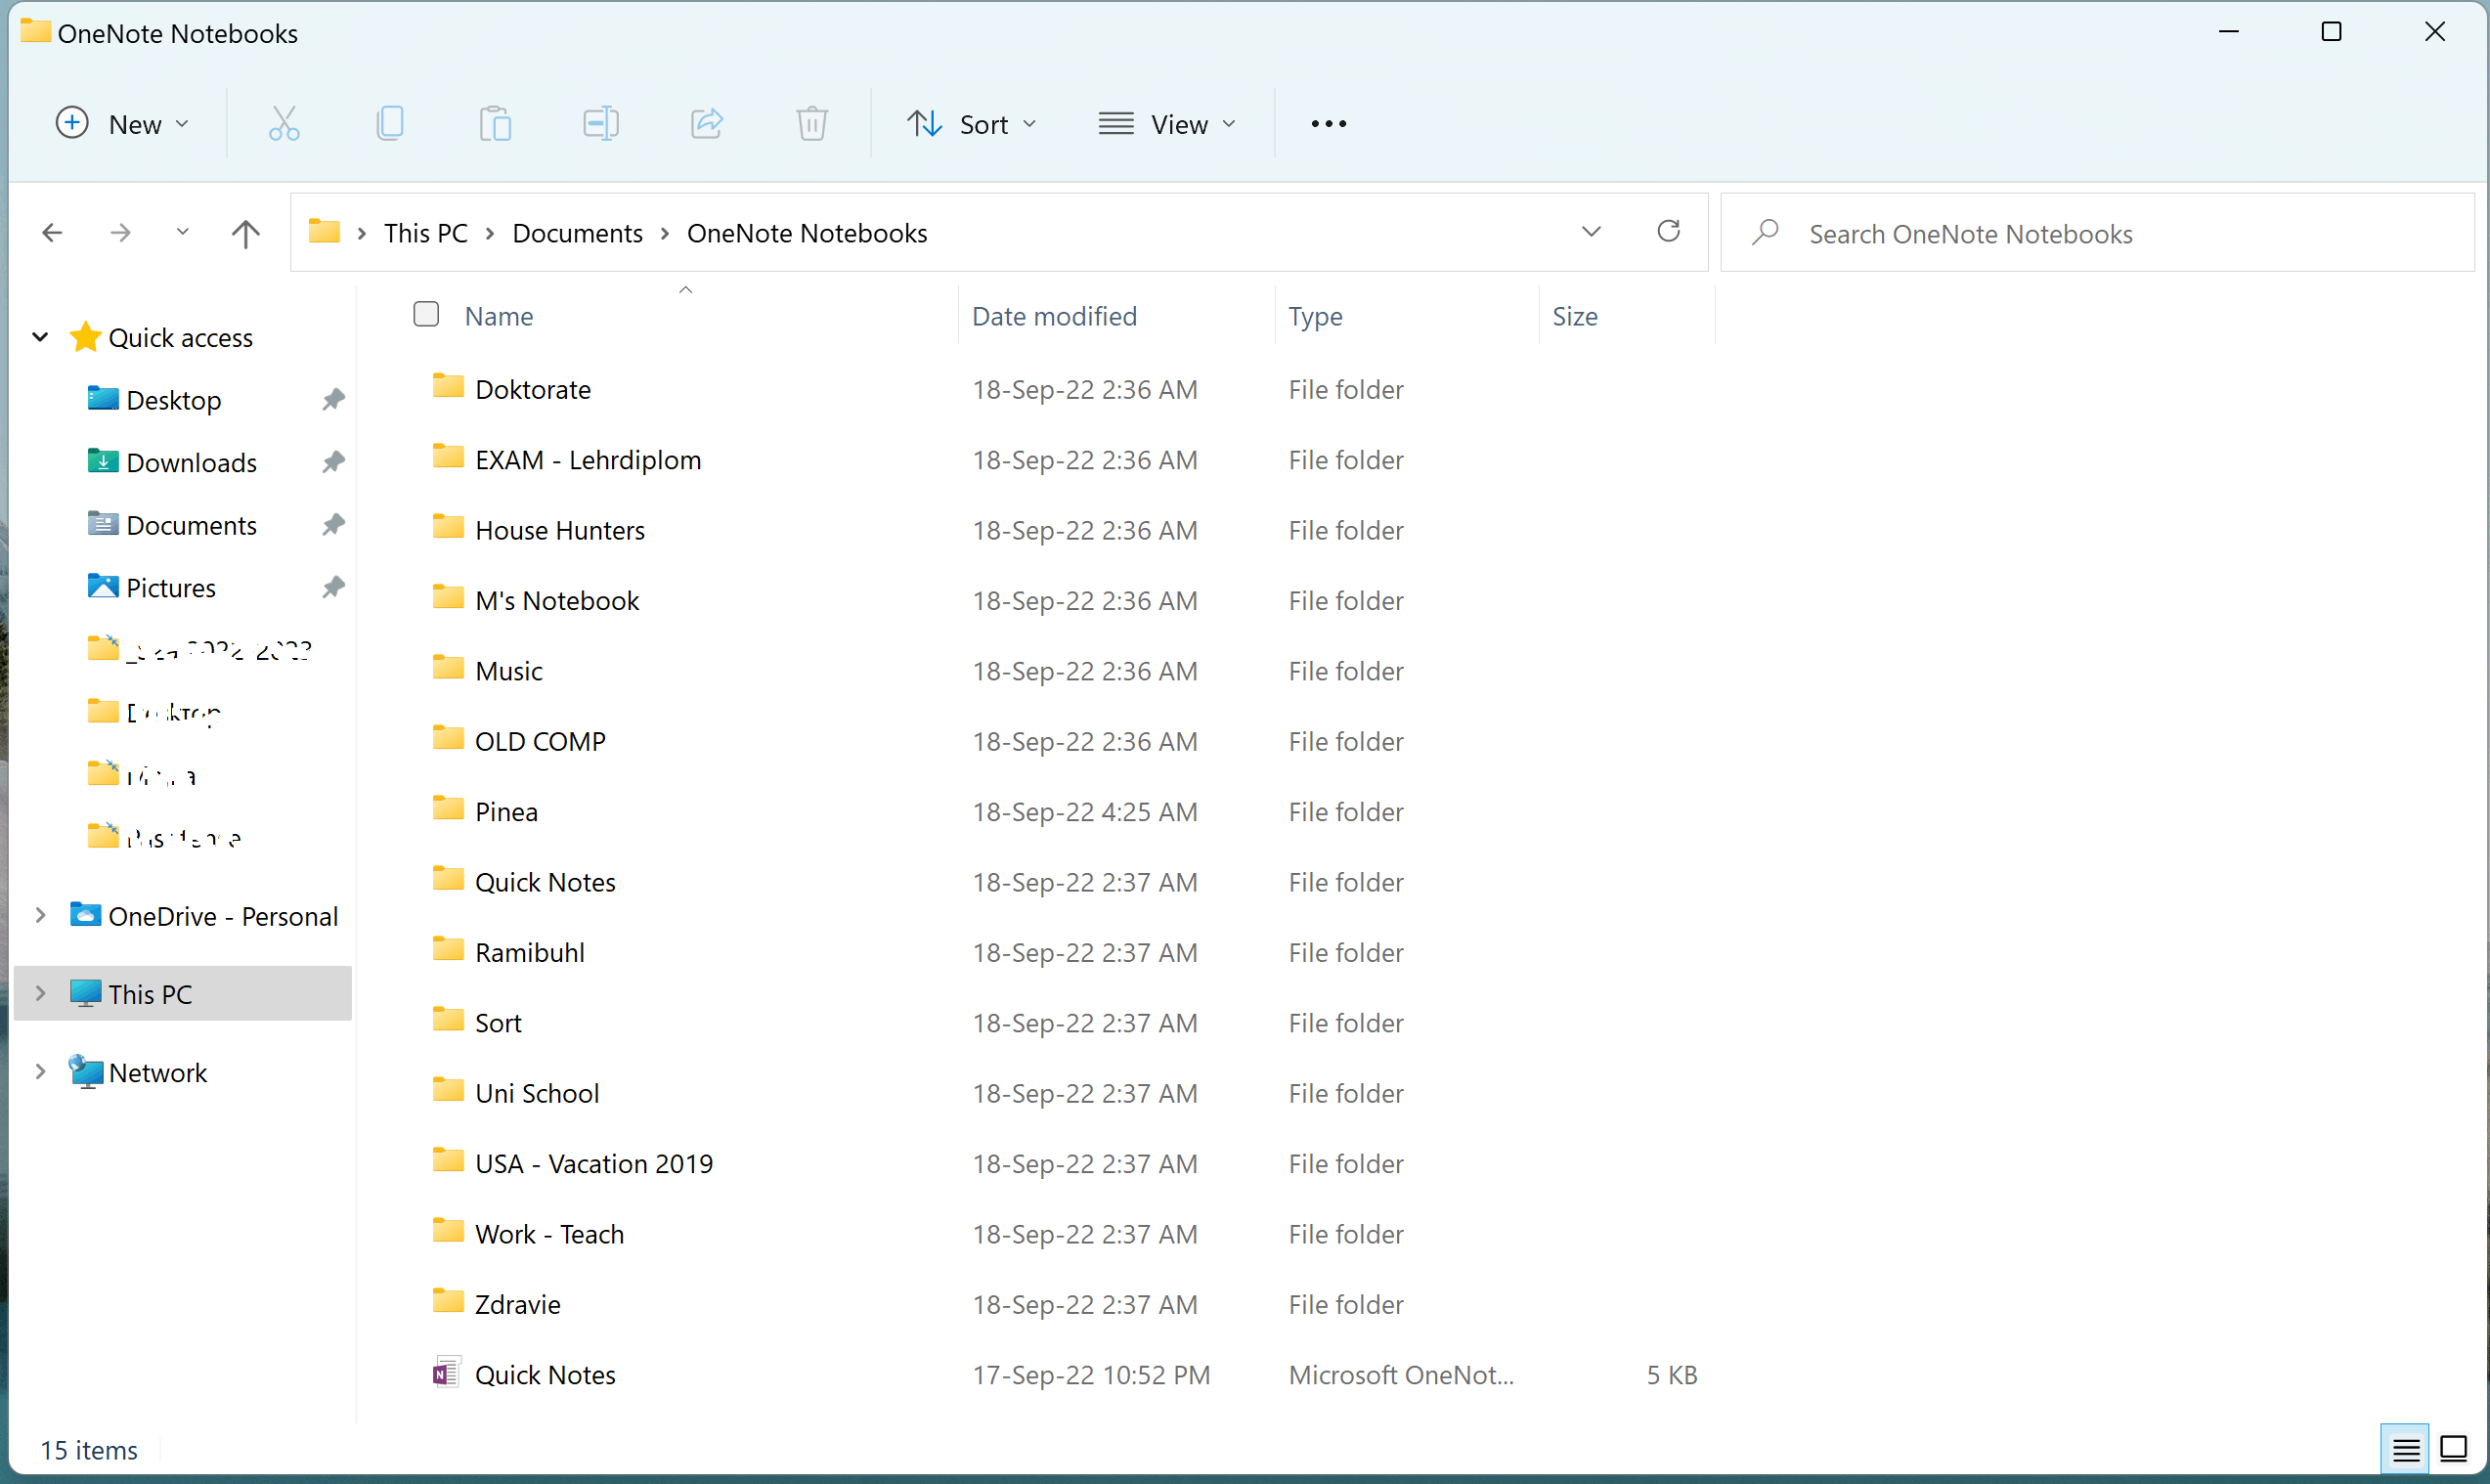Click the address bar folder icon

tap(324, 232)
